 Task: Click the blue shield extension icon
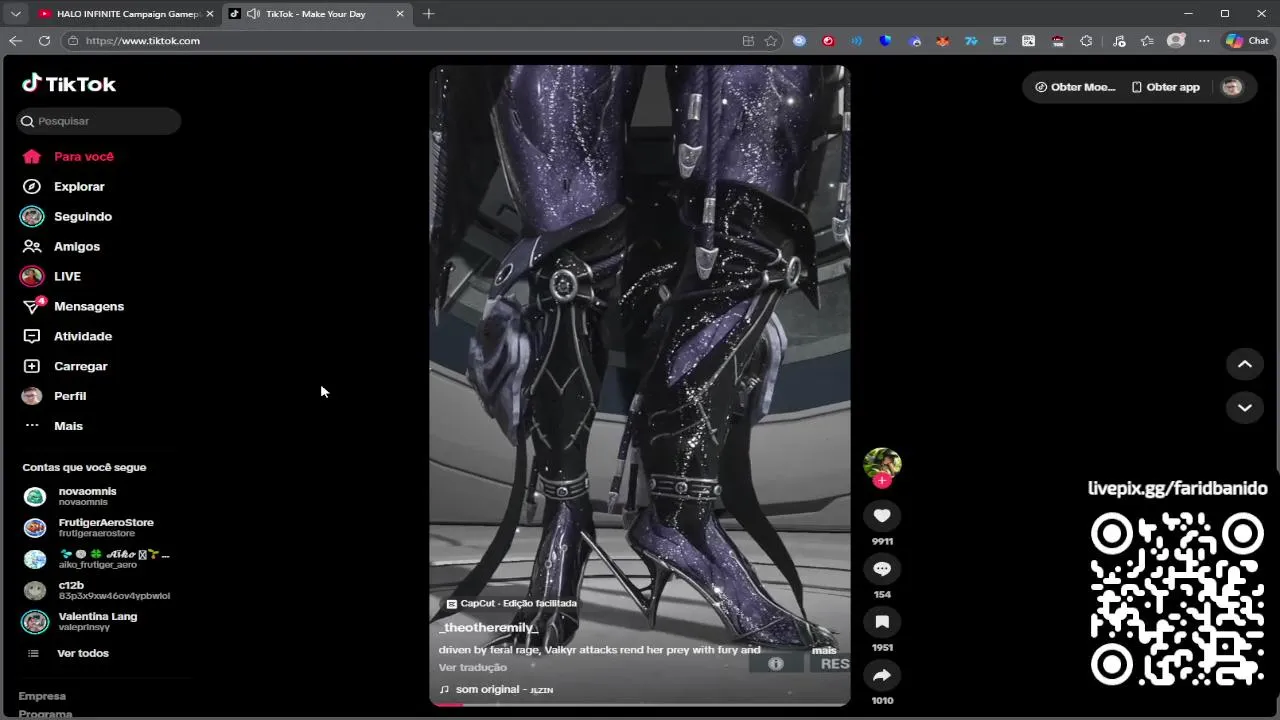pyautogui.click(x=885, y=41)
